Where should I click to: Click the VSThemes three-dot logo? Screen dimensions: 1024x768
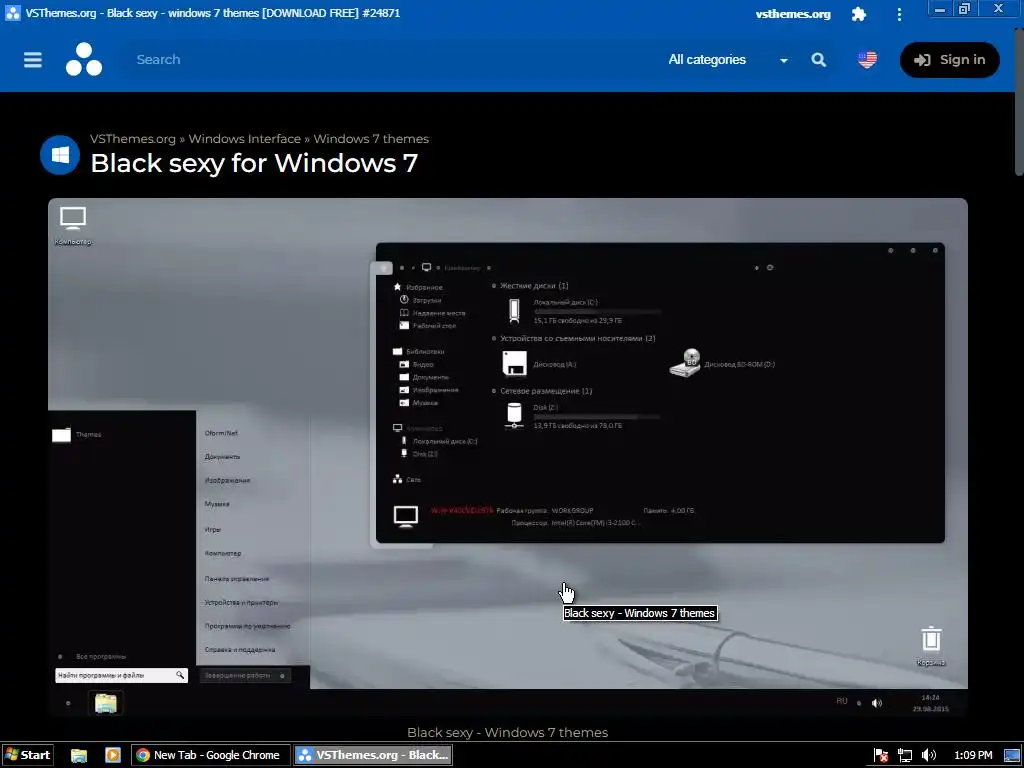click(x=84, y=59)
